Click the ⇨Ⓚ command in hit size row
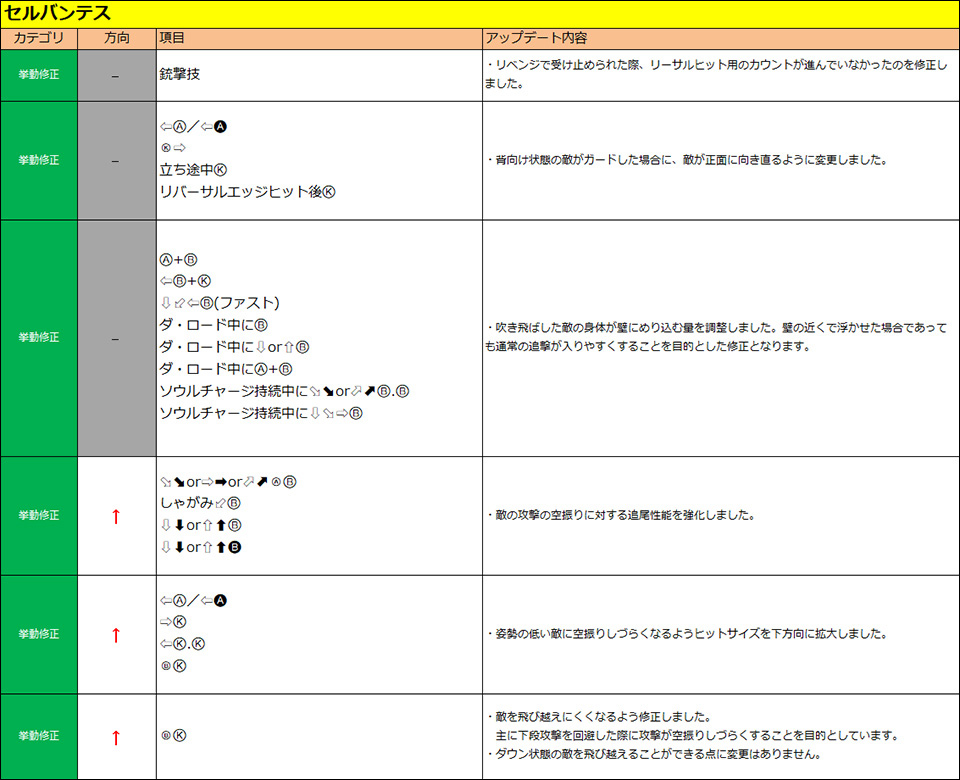This screenshot has height=780, width=960. (x=173, y=622)
